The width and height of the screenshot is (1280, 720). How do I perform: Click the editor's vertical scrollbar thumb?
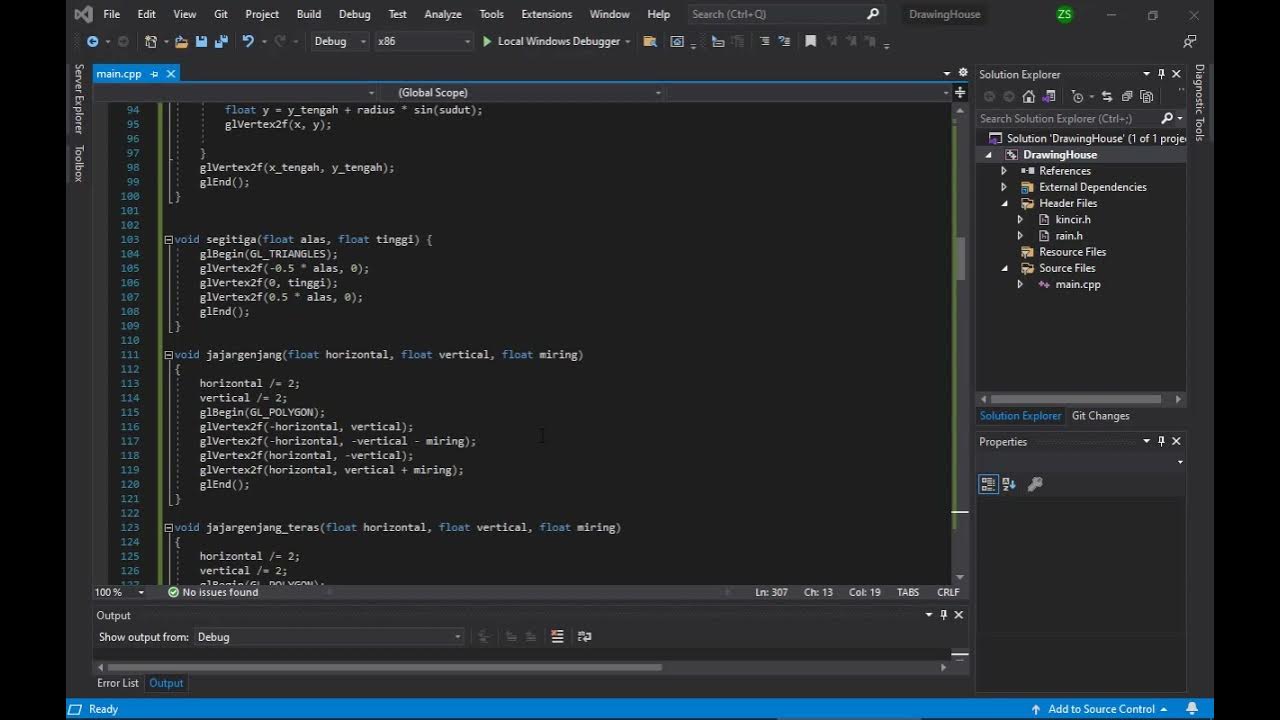tap(961, 259)
